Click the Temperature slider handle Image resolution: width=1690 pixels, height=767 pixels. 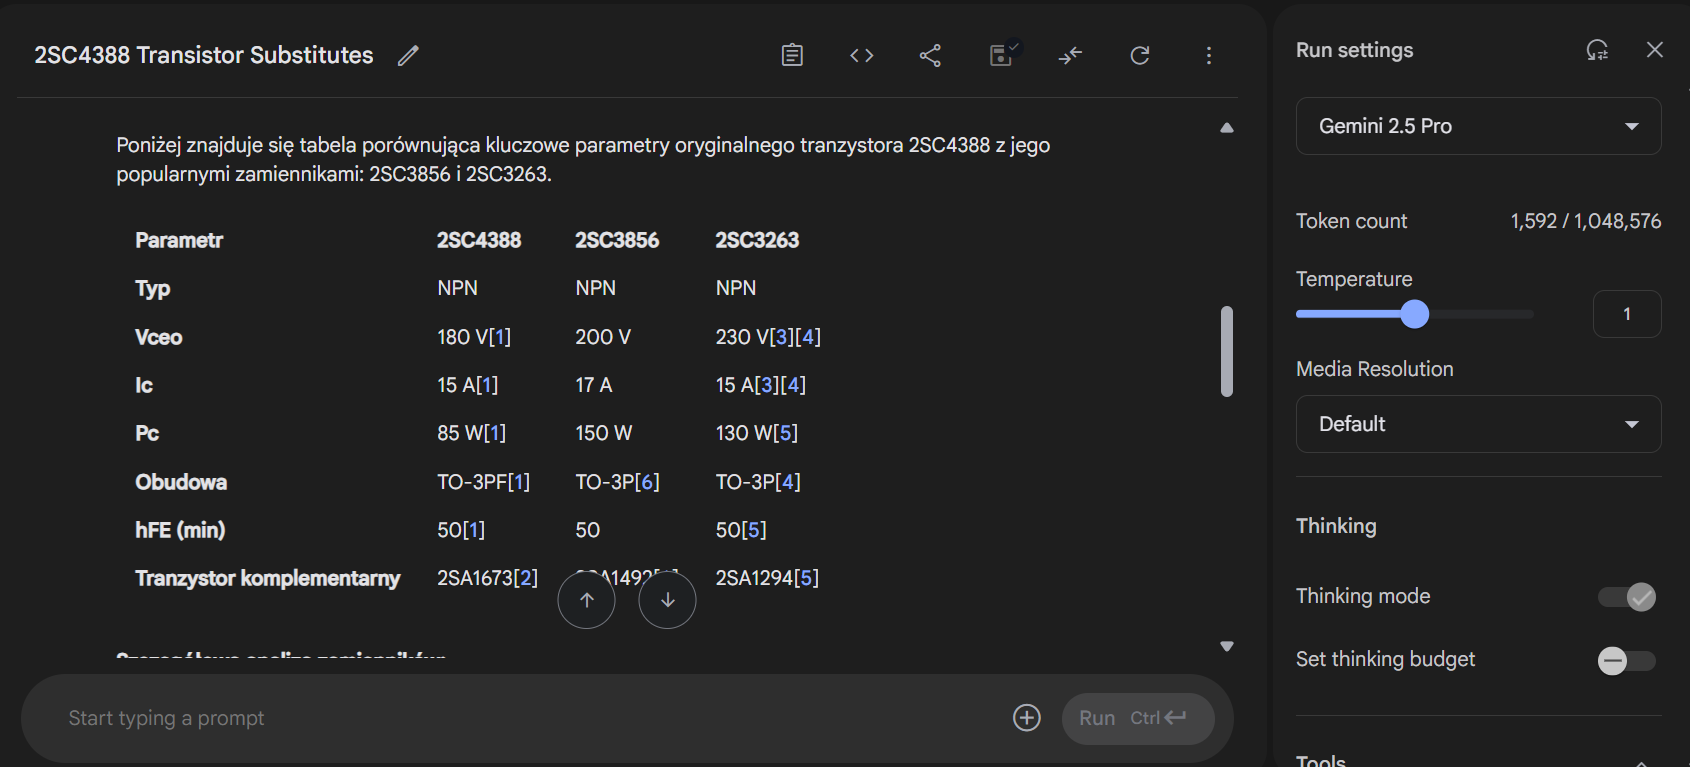[1414, 314]
